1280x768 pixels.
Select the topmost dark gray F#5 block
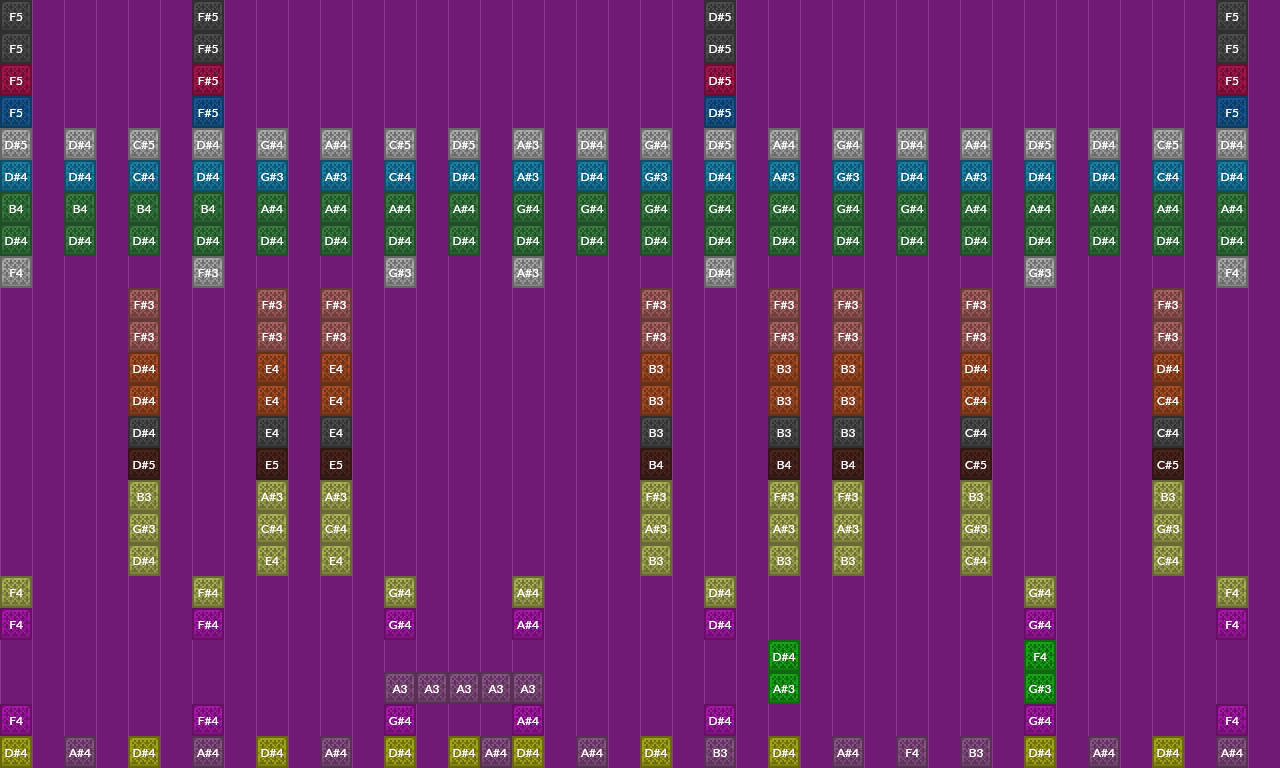coord(208,17)
